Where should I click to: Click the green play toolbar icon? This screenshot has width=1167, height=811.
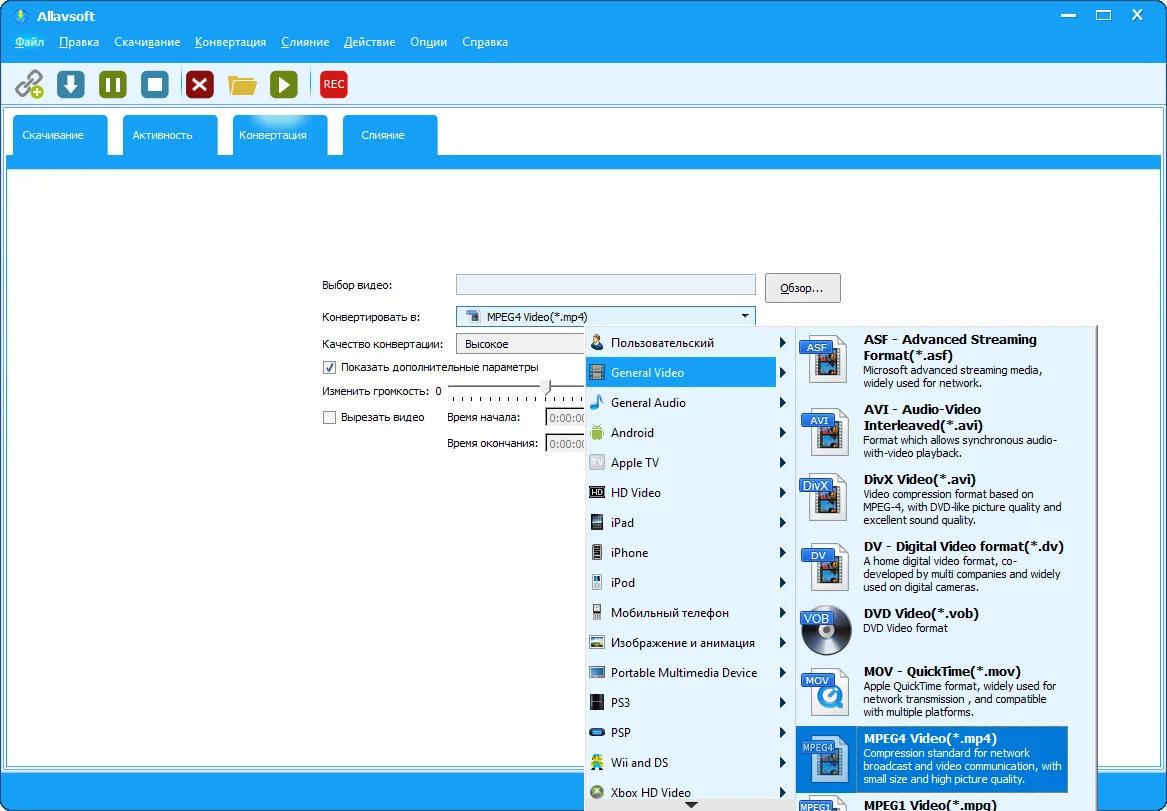coord(284,85)
